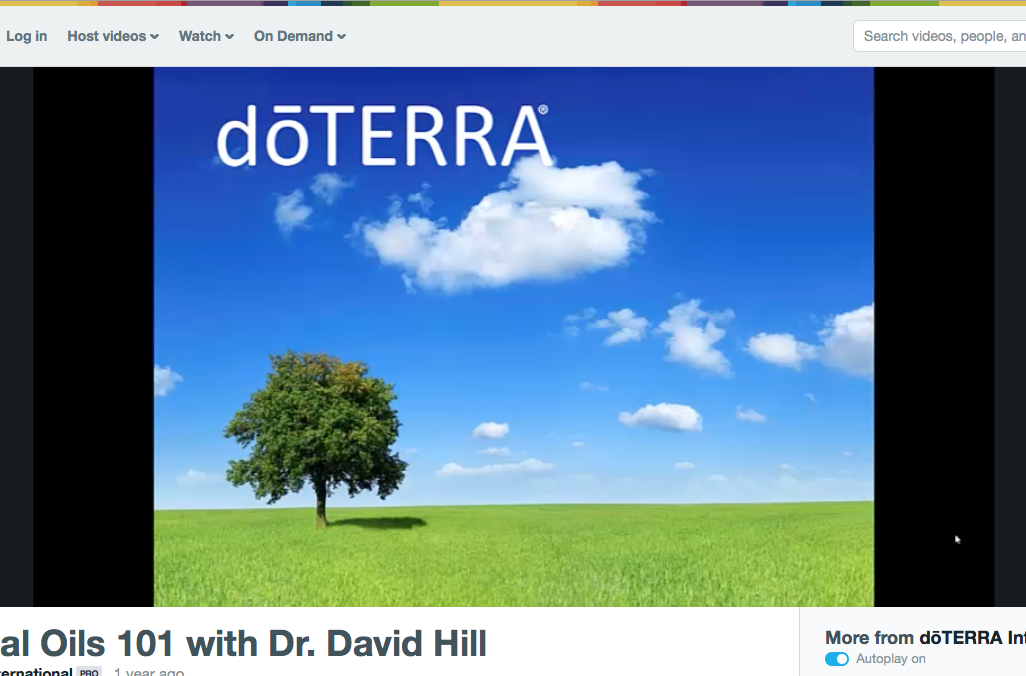The image size is (1026, 676).
Task: Toggle the Autoplay switch off
Action: tap(837, 659)
